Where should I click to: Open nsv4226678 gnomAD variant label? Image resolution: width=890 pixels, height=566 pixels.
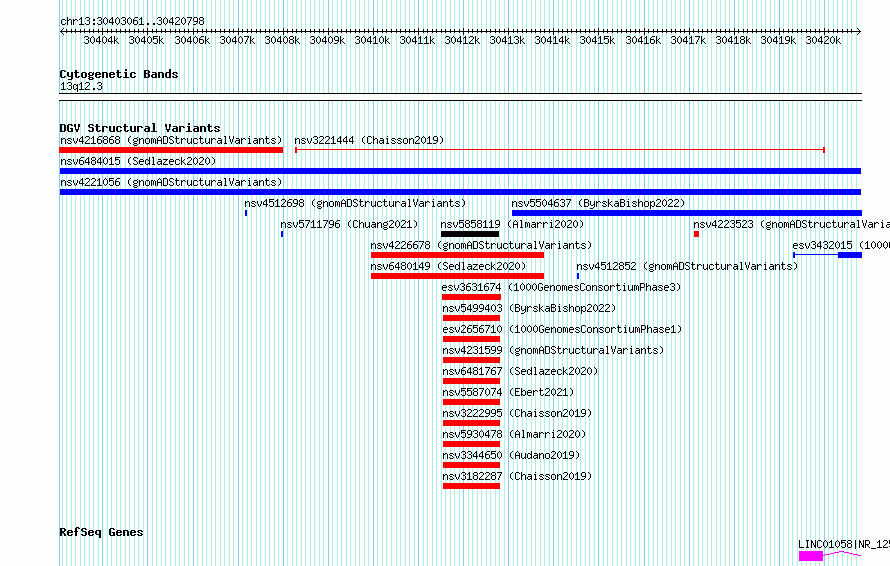pyautogui.click(x=481, y=245)
